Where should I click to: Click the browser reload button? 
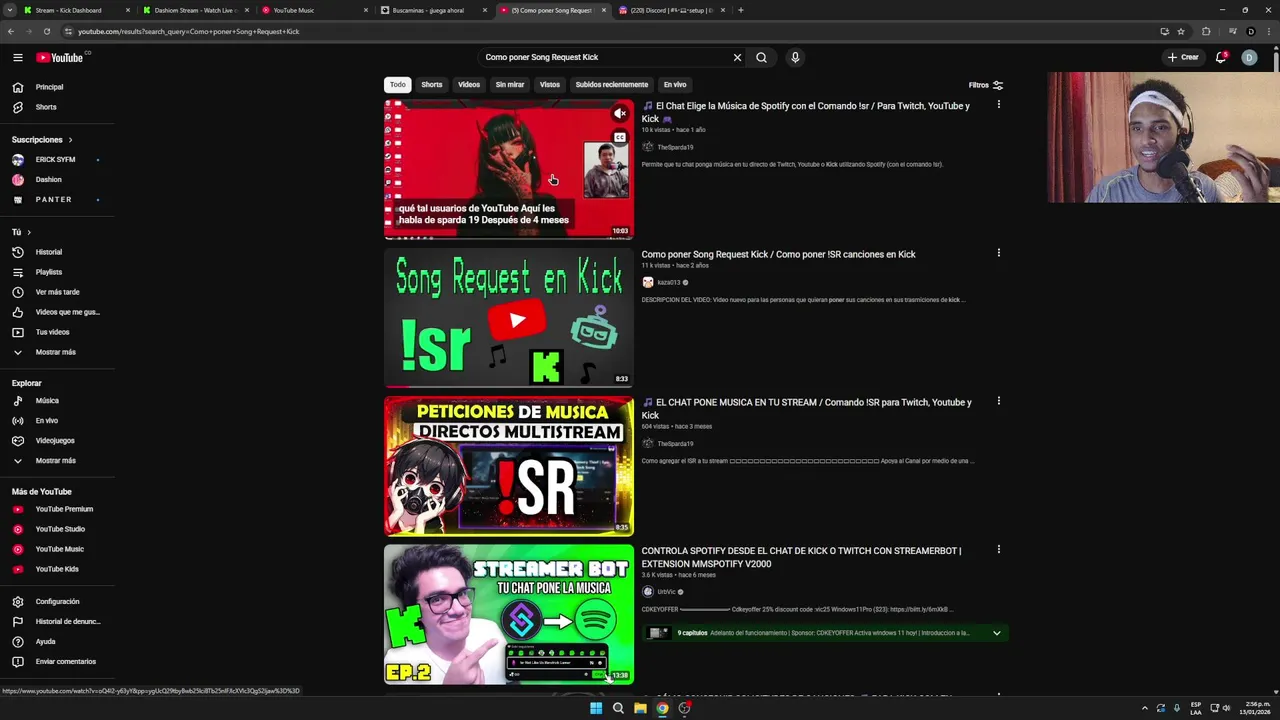46,31
